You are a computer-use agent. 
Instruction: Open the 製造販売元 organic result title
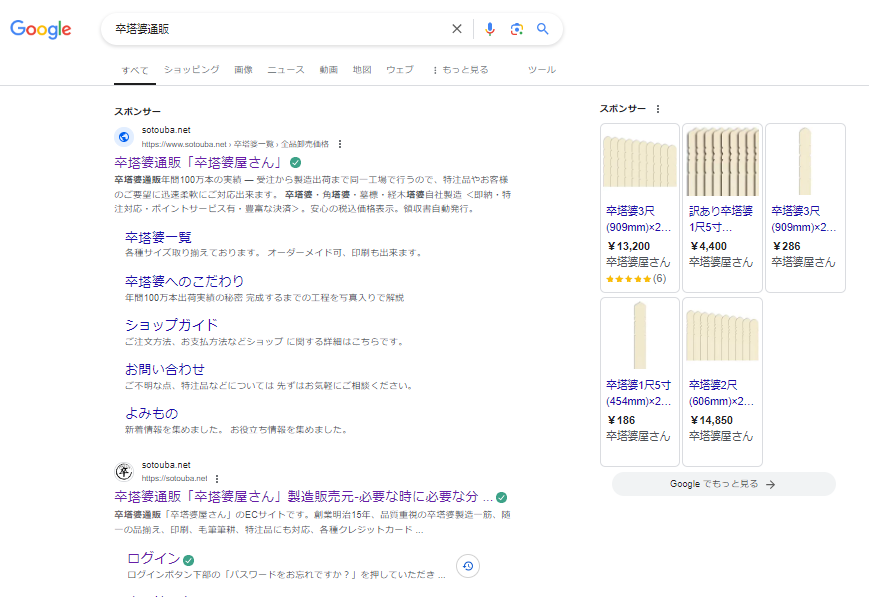click(x=304, y=497)
